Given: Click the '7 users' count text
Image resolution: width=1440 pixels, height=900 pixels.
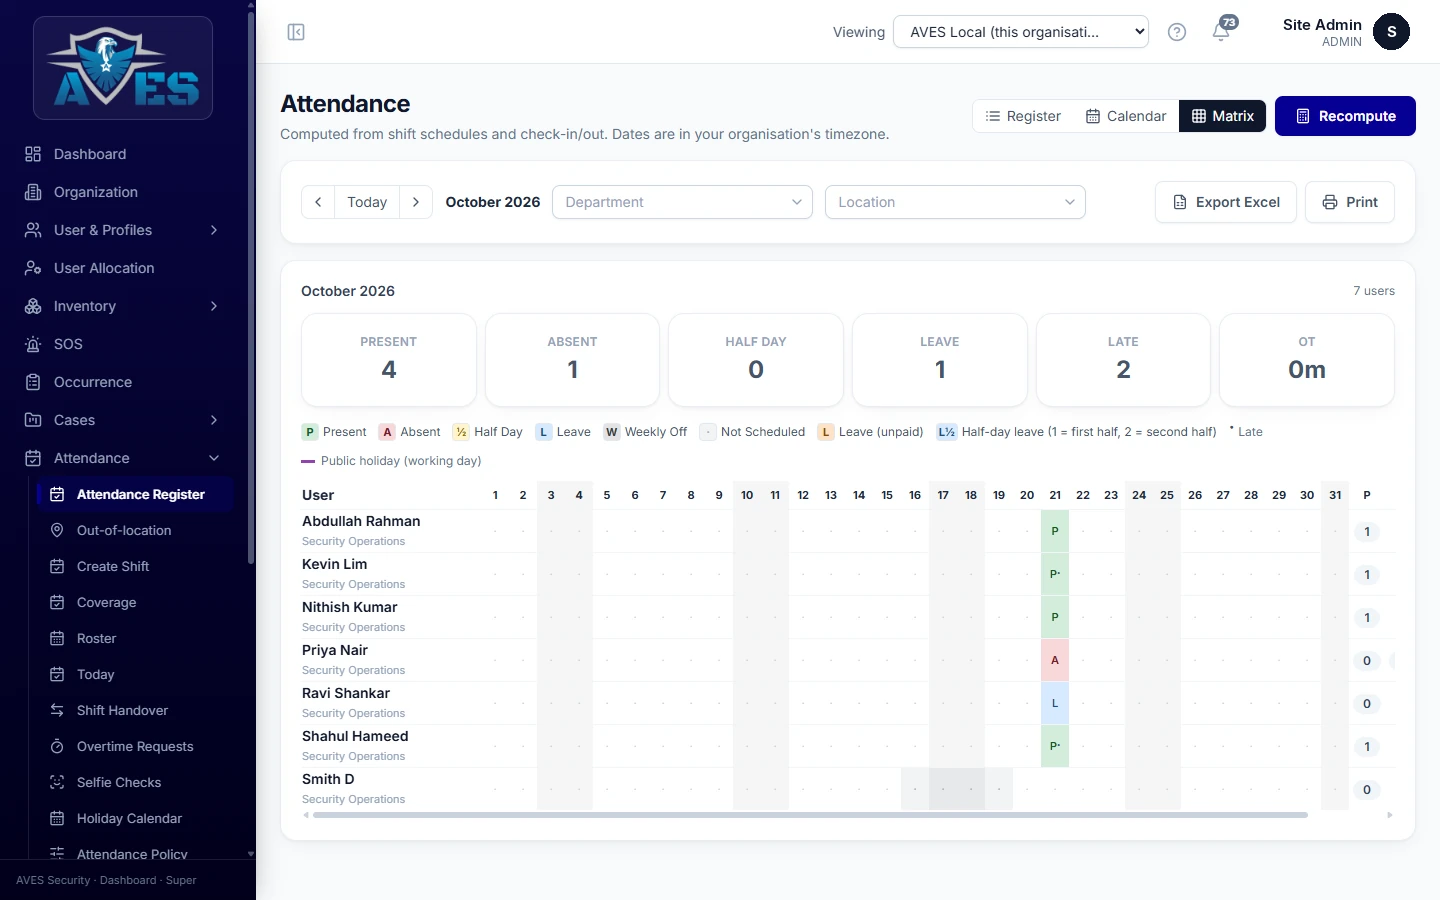Looking at the screenshot, I should 1374,291.
